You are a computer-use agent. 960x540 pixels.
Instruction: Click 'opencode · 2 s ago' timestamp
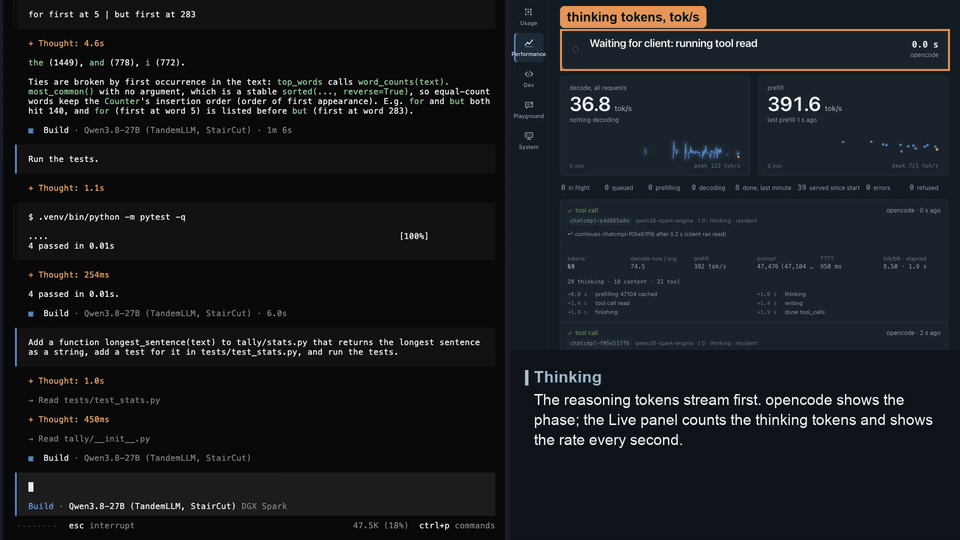pos(913,333)
